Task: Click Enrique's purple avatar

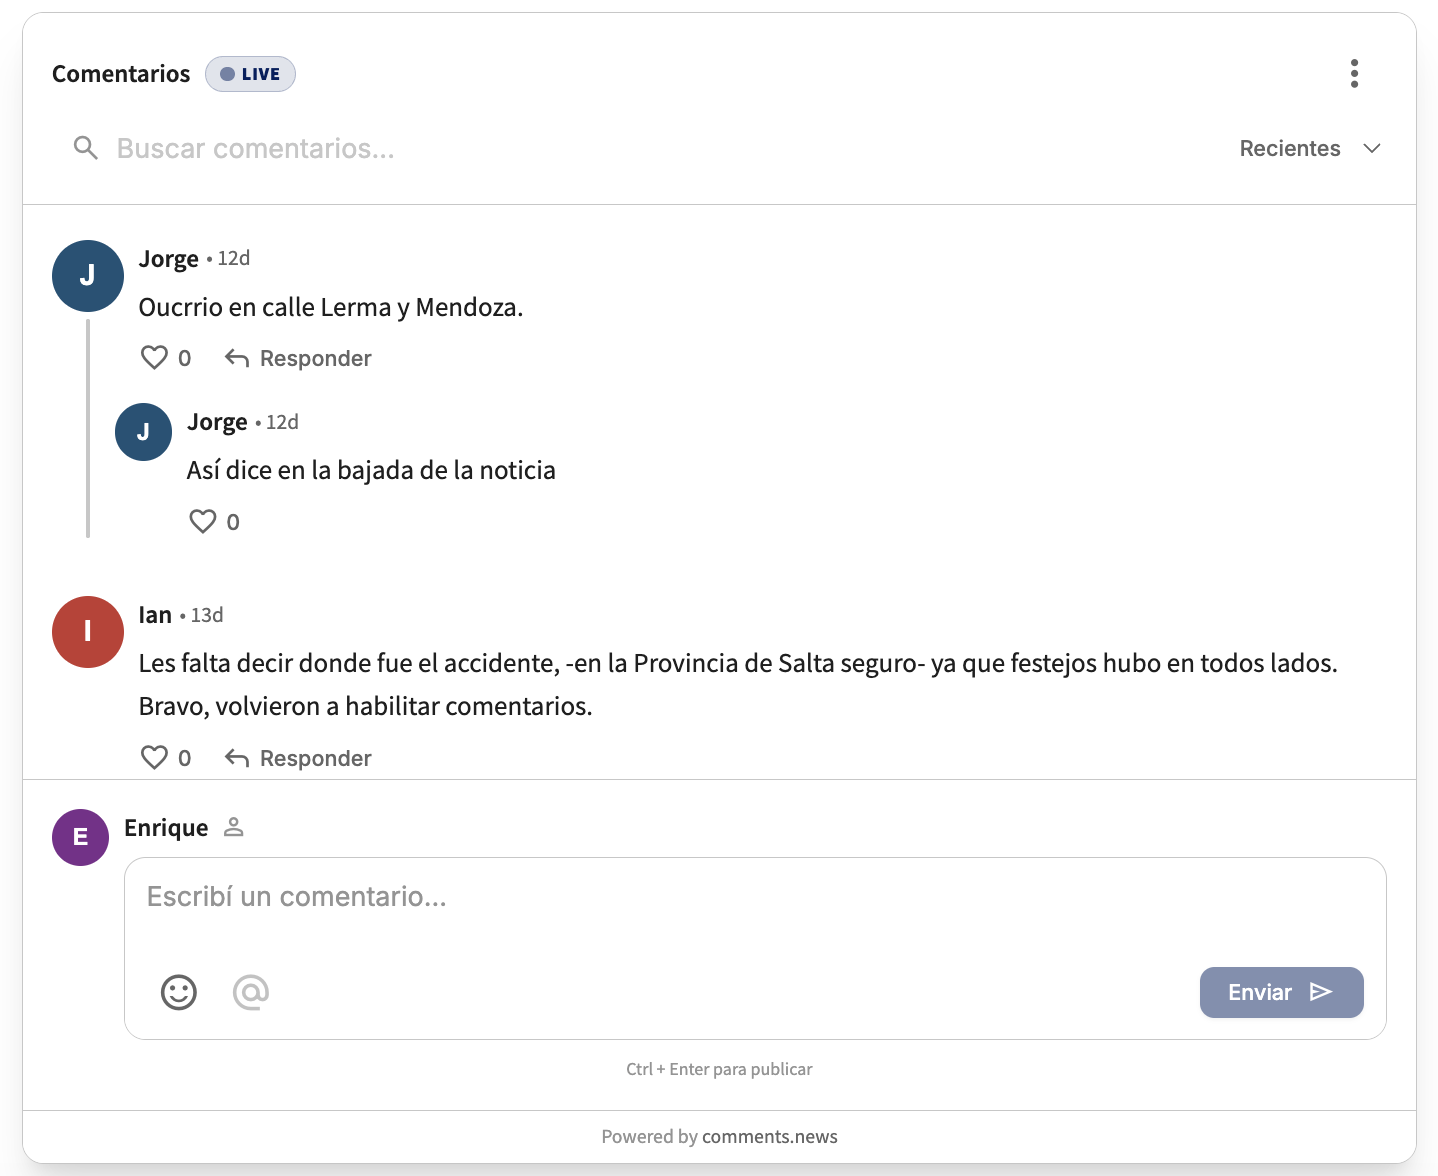Action: pos(80,837)
